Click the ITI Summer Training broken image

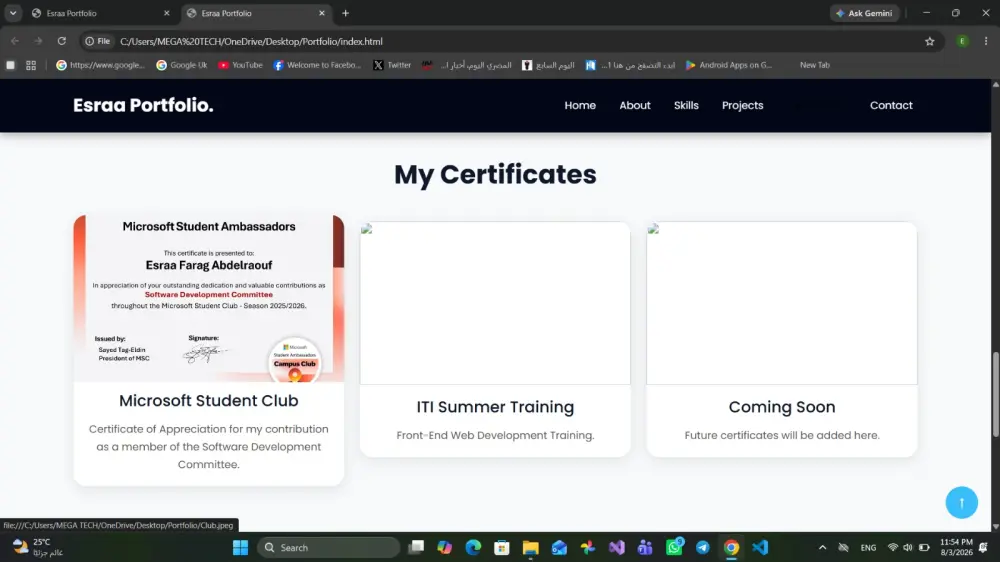coord(495,303)
